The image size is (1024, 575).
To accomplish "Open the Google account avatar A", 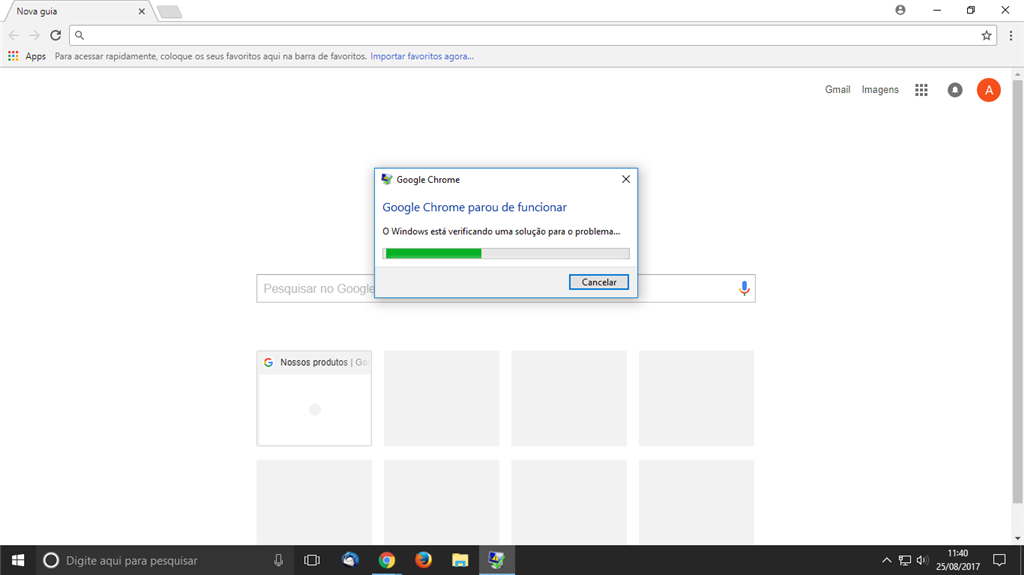I will (x=988, y=90).
